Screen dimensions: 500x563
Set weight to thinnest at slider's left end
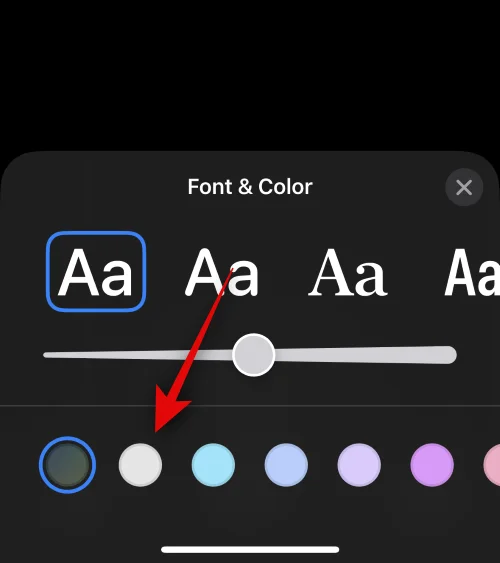[47, 355]
